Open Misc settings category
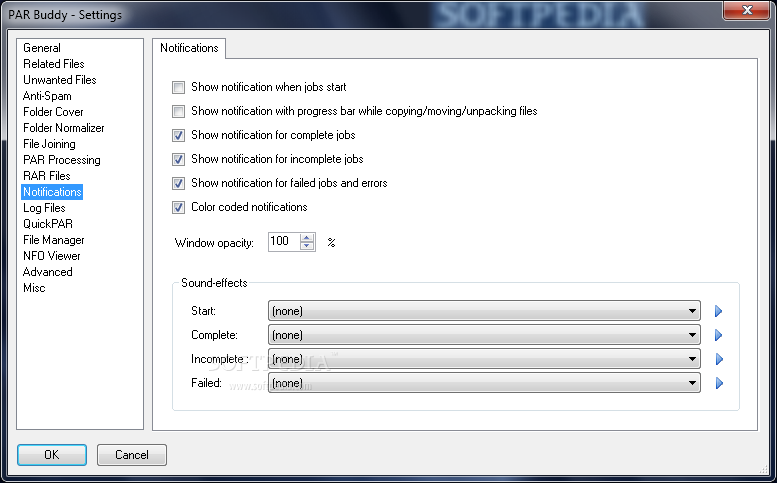Screen dimensions: 777x483 (34, 288)
